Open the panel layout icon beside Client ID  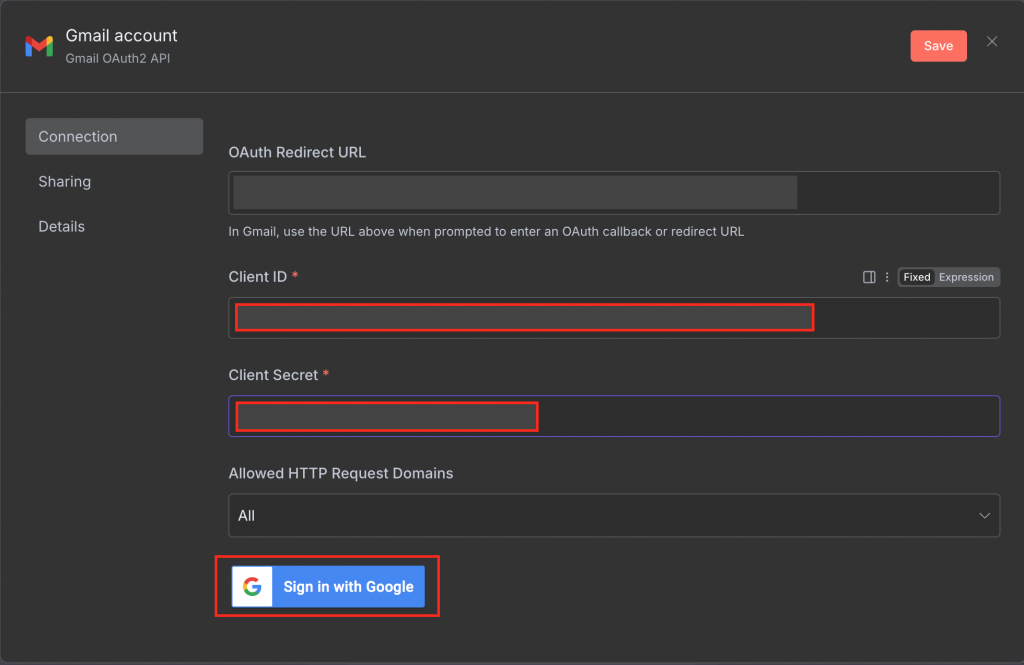tap(869, 277)
